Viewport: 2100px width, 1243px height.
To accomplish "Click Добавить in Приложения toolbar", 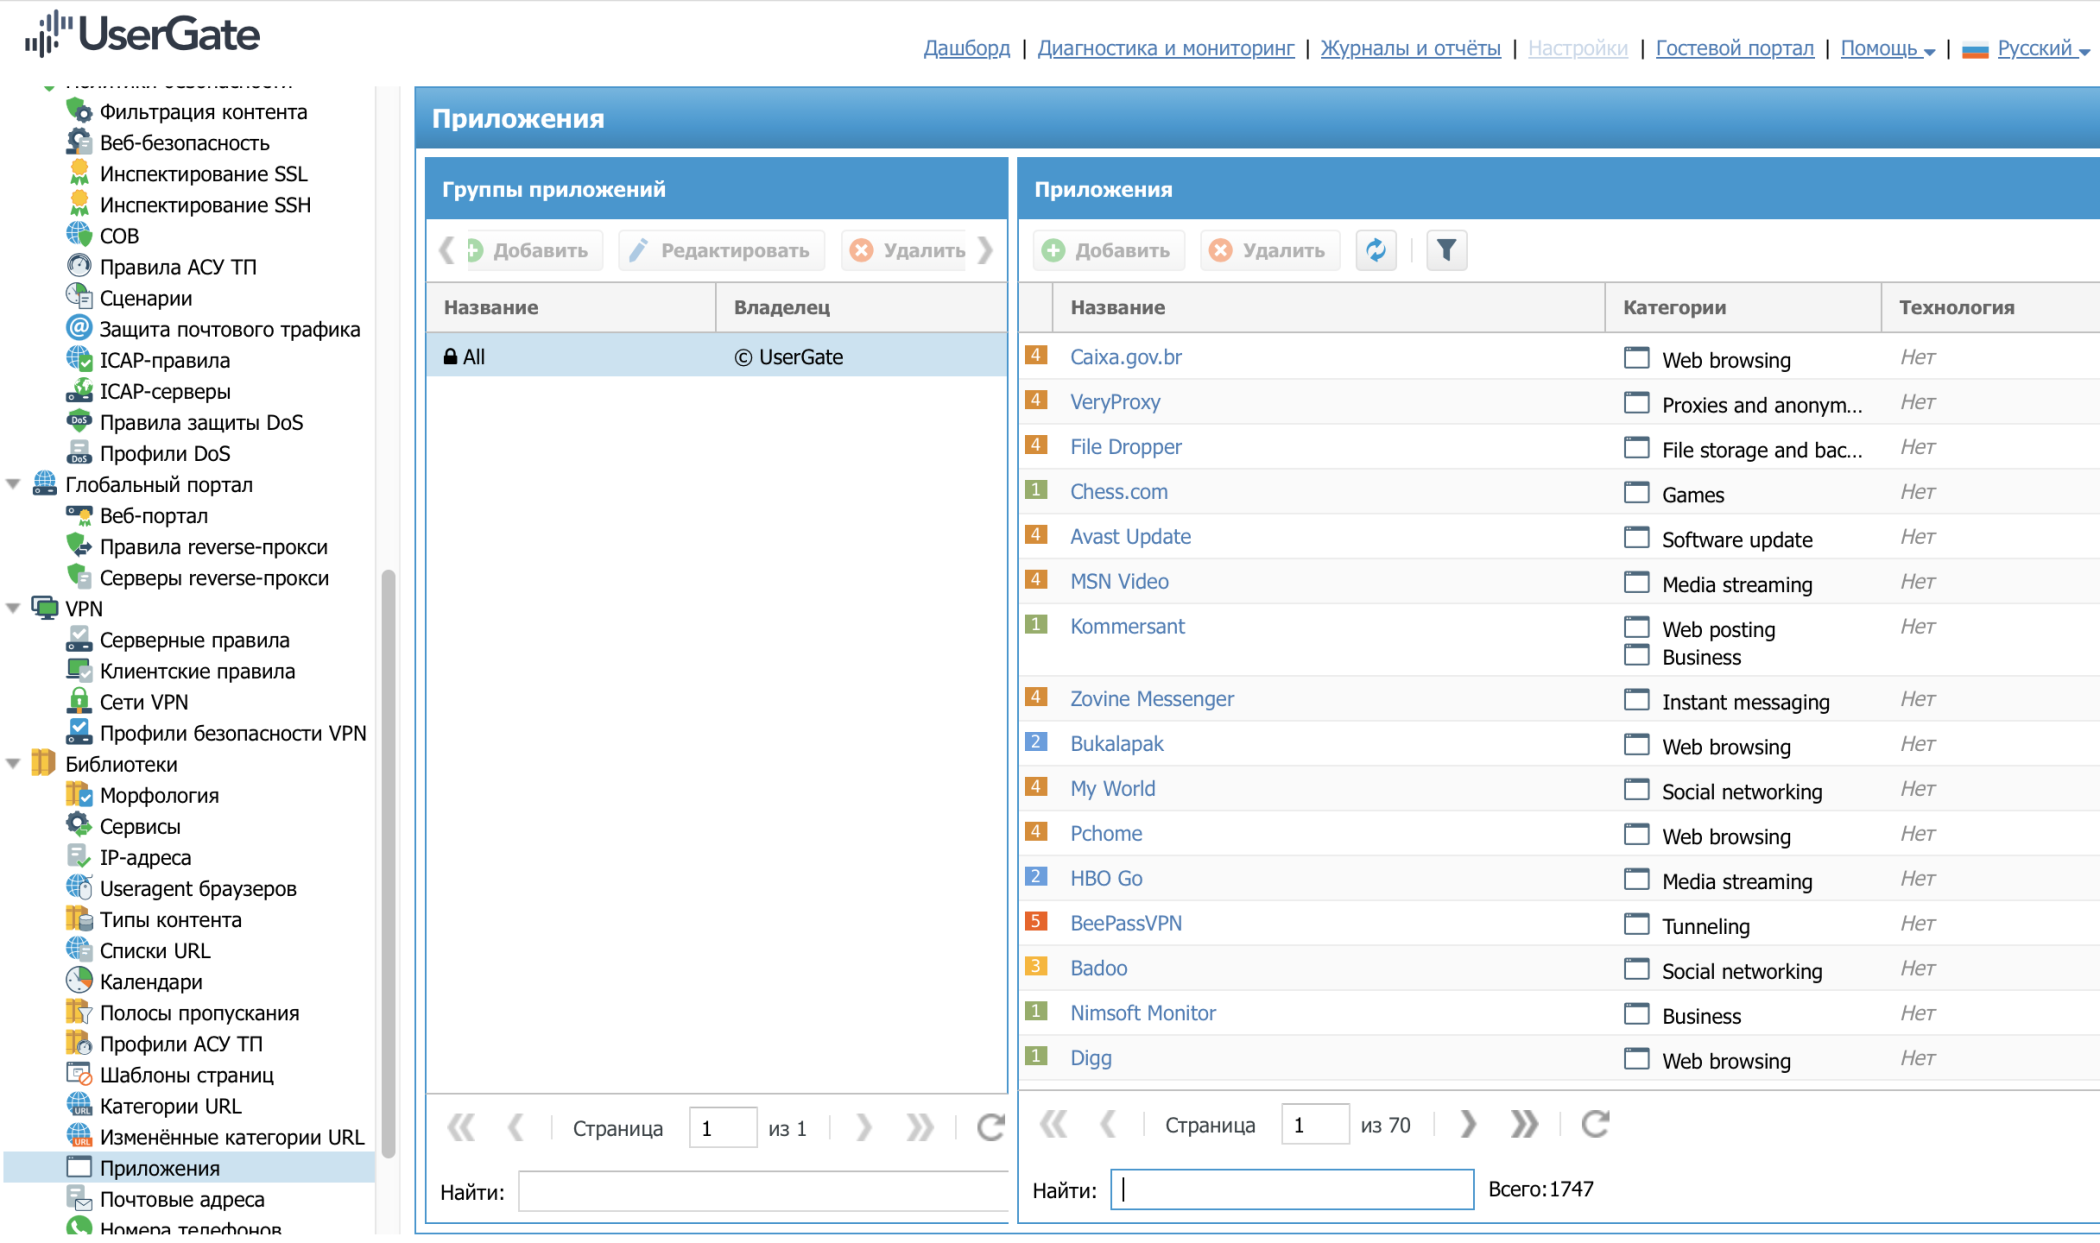I will pyautogui.click(x=1107, y=250).
